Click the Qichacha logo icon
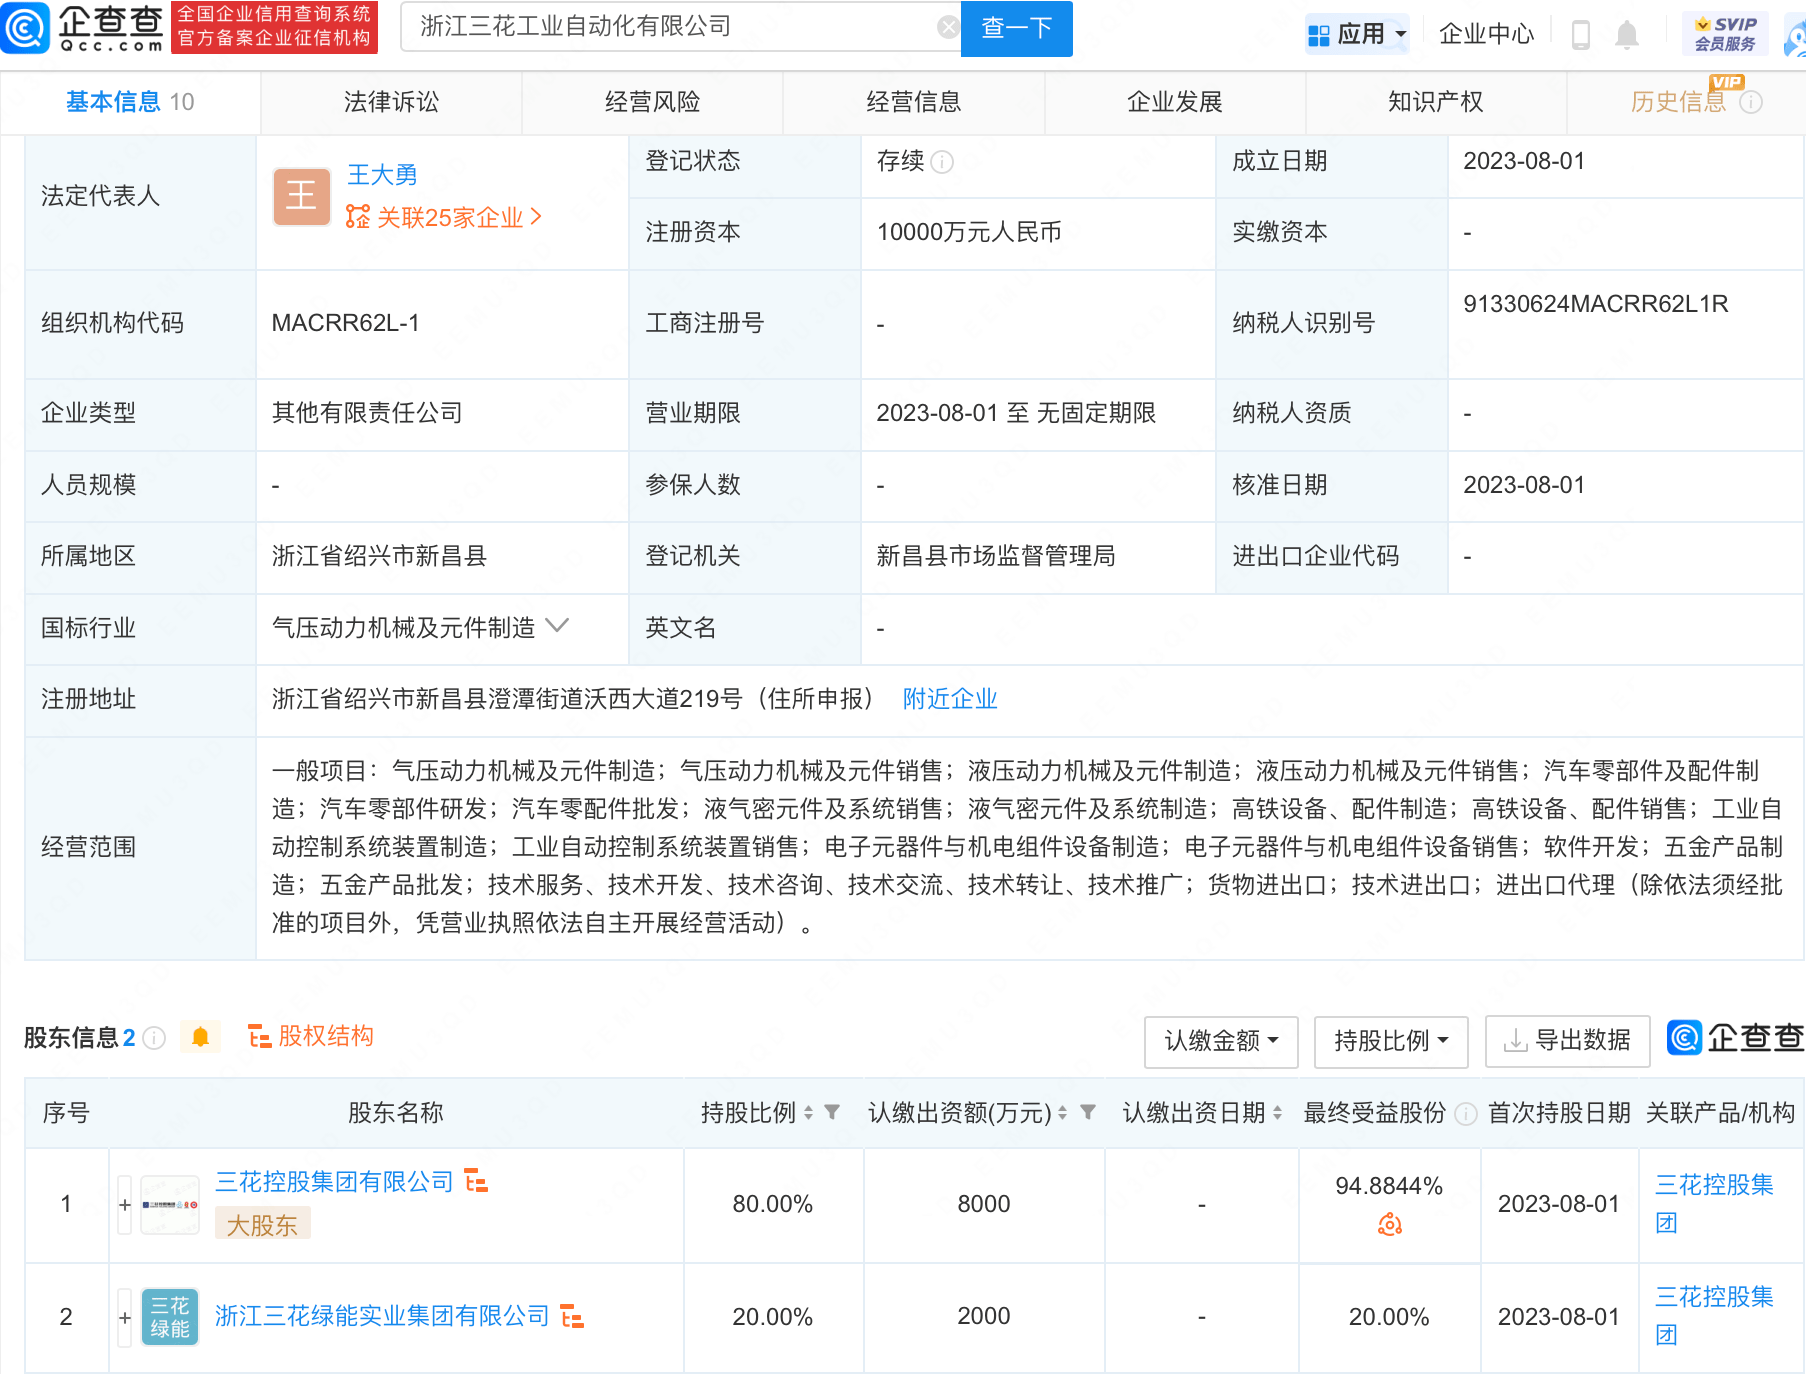Viewport: 1806px width, 1374px height. coord(26,28)
